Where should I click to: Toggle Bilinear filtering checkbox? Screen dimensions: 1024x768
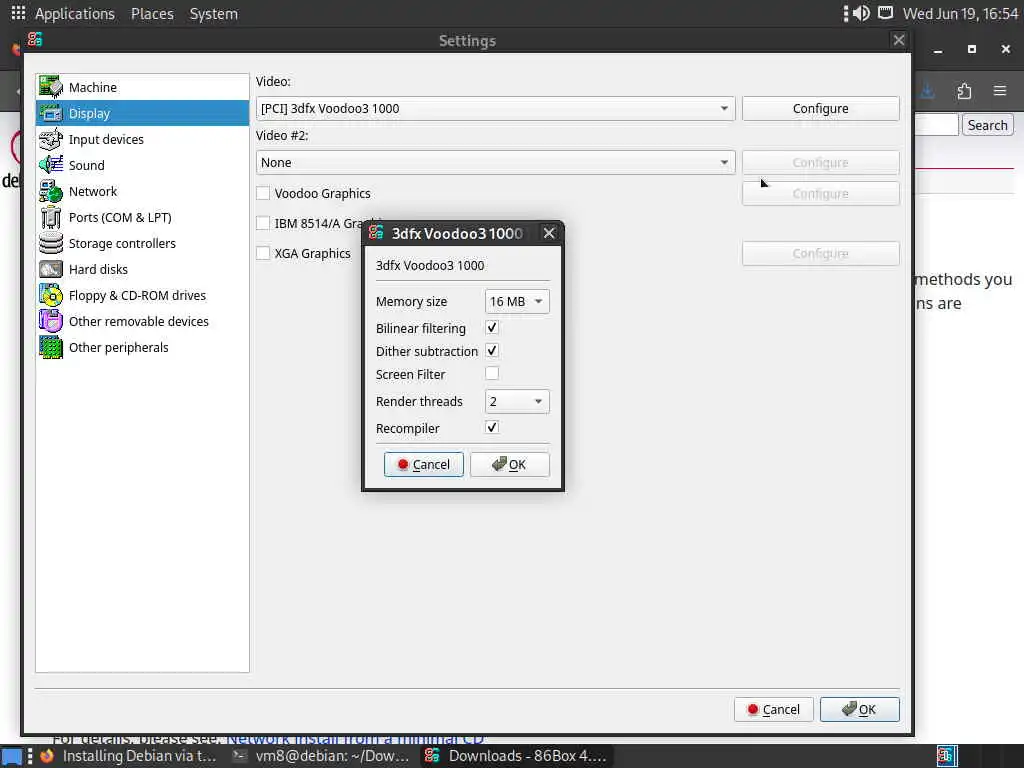(492, 328)
